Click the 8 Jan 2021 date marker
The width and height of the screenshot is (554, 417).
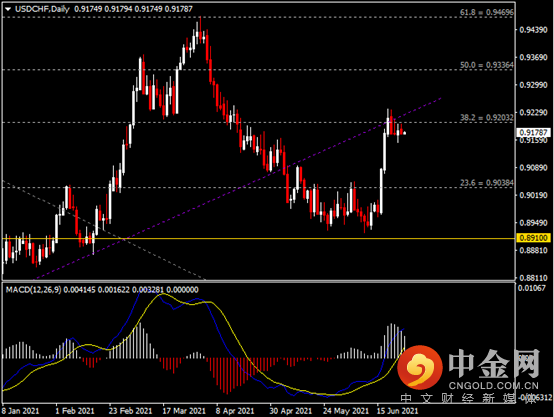(x=20, y=411)
